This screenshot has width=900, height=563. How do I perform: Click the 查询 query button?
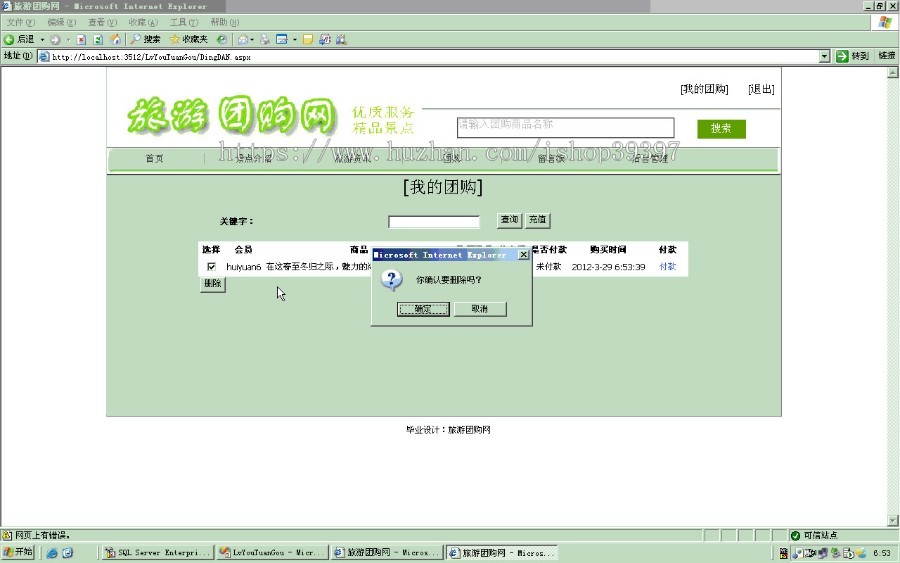tap(509, 220)
